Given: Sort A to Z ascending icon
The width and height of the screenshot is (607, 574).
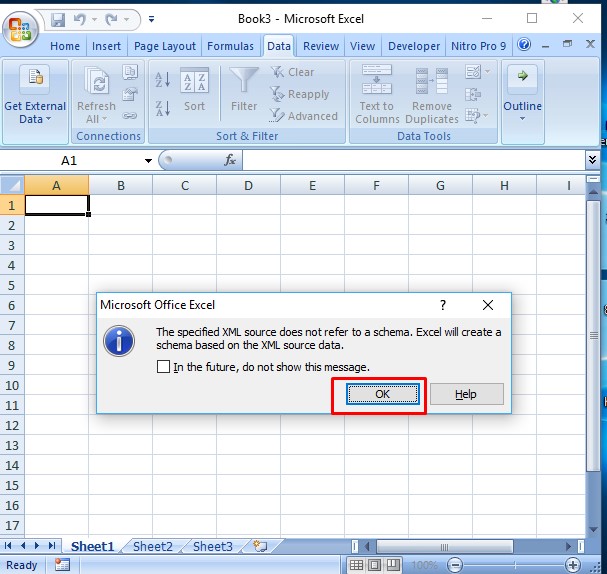Looking at the screenshot, I should tap(163, 79).
